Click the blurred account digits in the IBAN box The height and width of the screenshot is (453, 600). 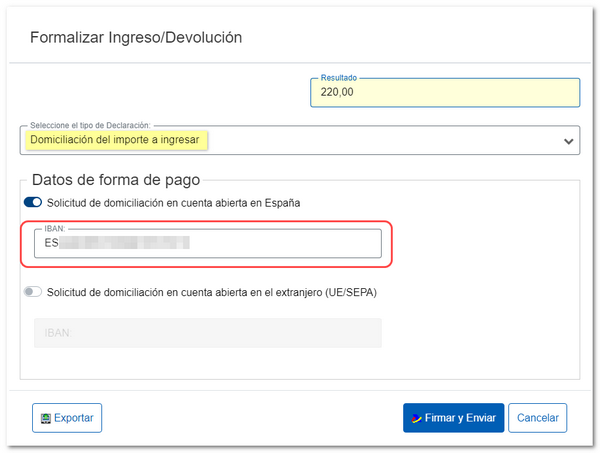coord(125,243)
